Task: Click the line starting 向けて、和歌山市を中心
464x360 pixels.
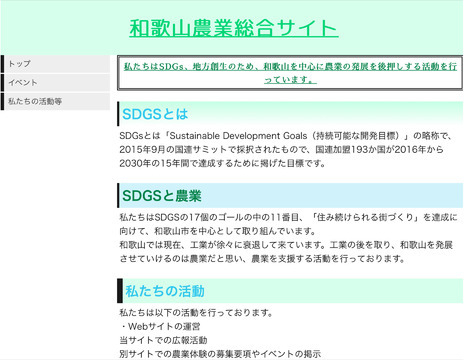Action: 218,231
